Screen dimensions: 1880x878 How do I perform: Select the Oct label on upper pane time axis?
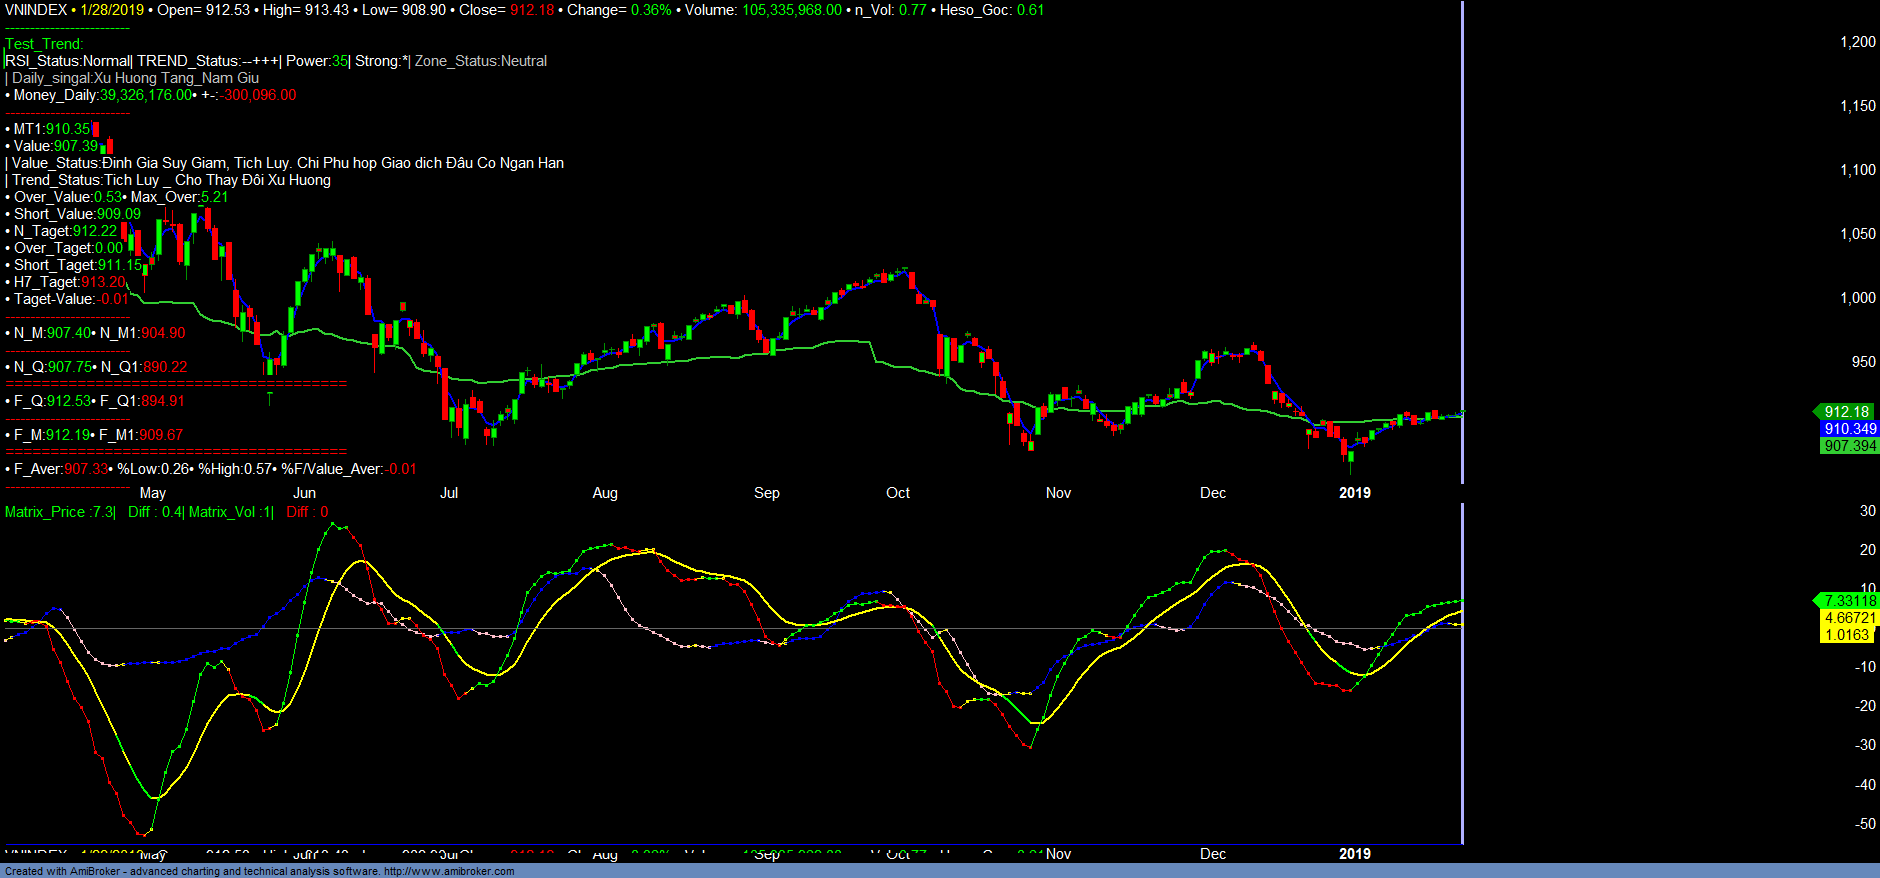[x=898, y=493]
